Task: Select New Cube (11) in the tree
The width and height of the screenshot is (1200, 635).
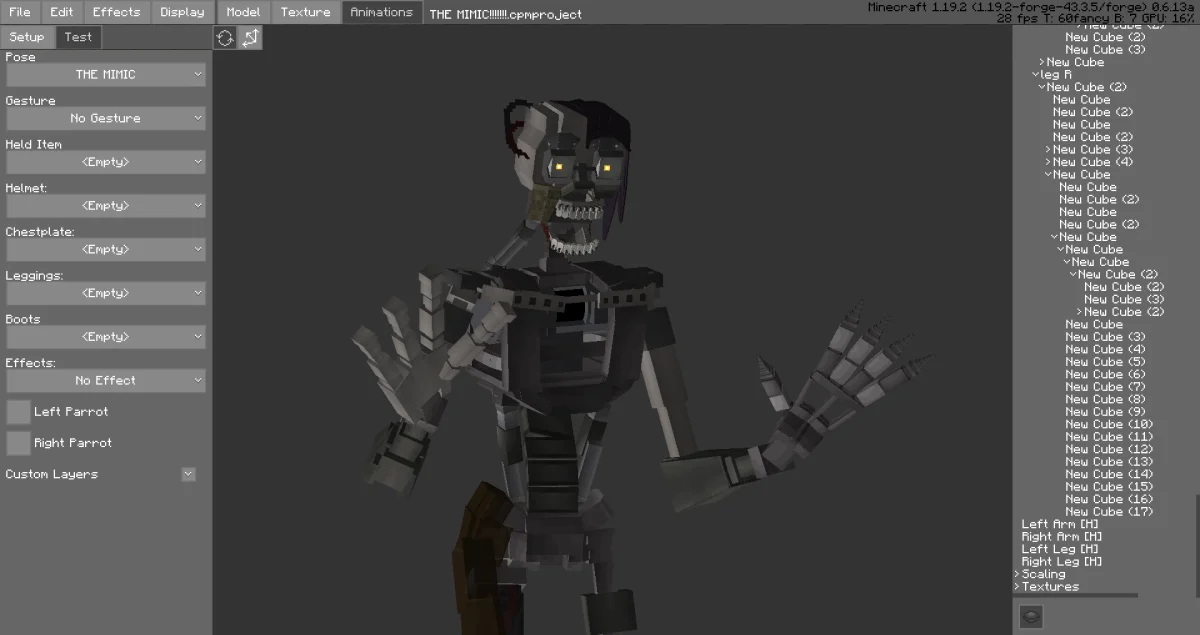Action: coord(1109,437)
